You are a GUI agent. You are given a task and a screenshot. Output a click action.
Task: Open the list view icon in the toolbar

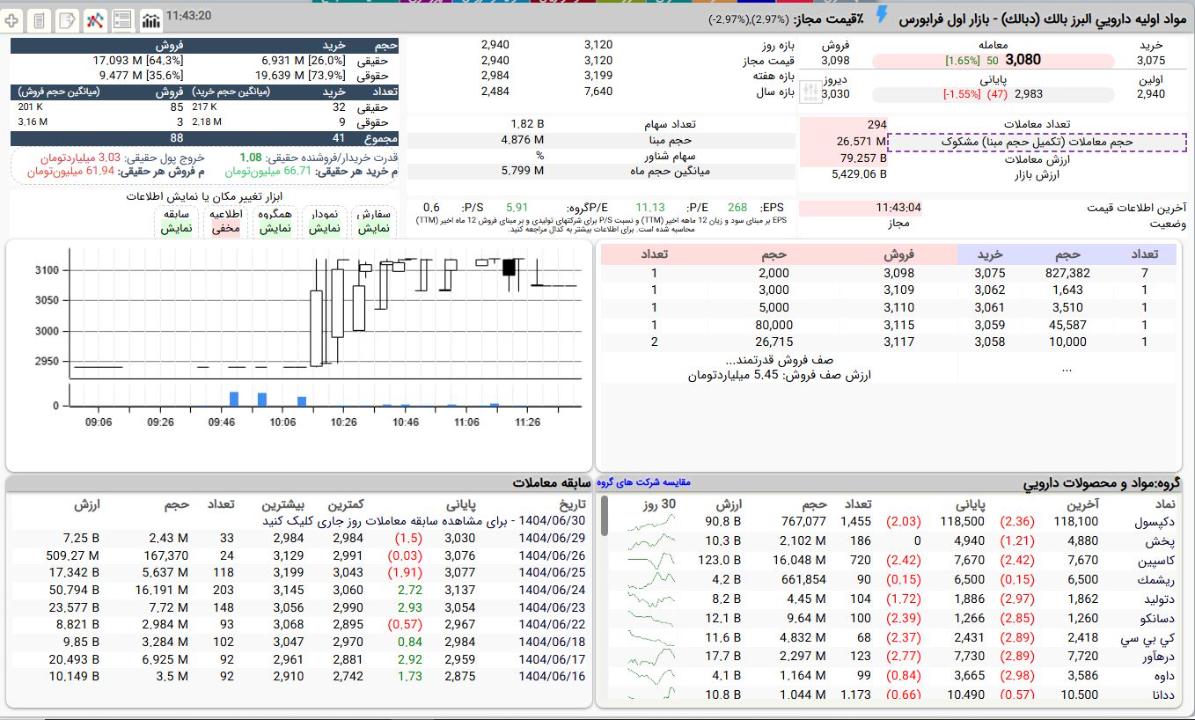(123, 20)
